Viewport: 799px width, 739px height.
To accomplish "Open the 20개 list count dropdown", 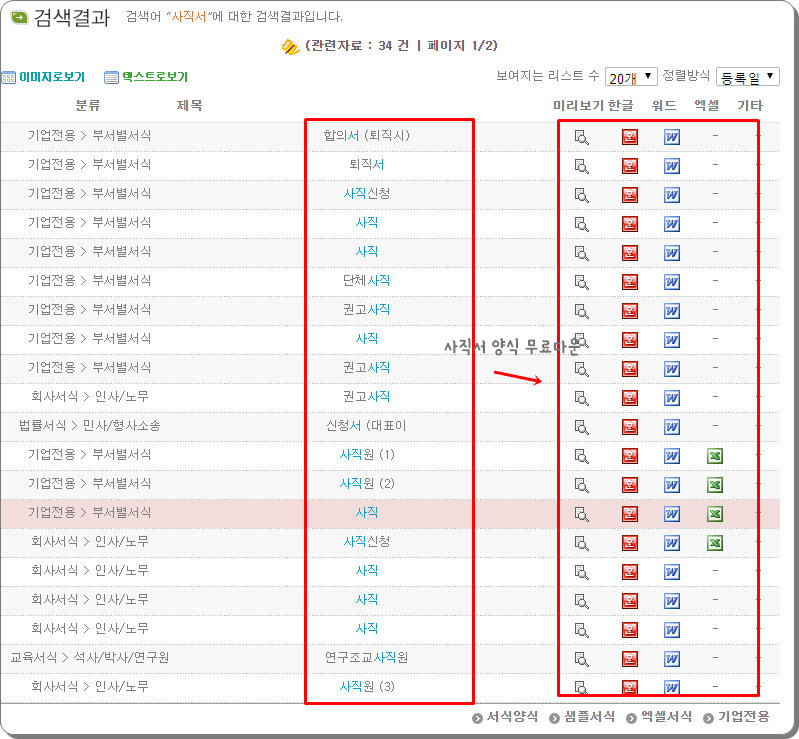I will [631, 77].
